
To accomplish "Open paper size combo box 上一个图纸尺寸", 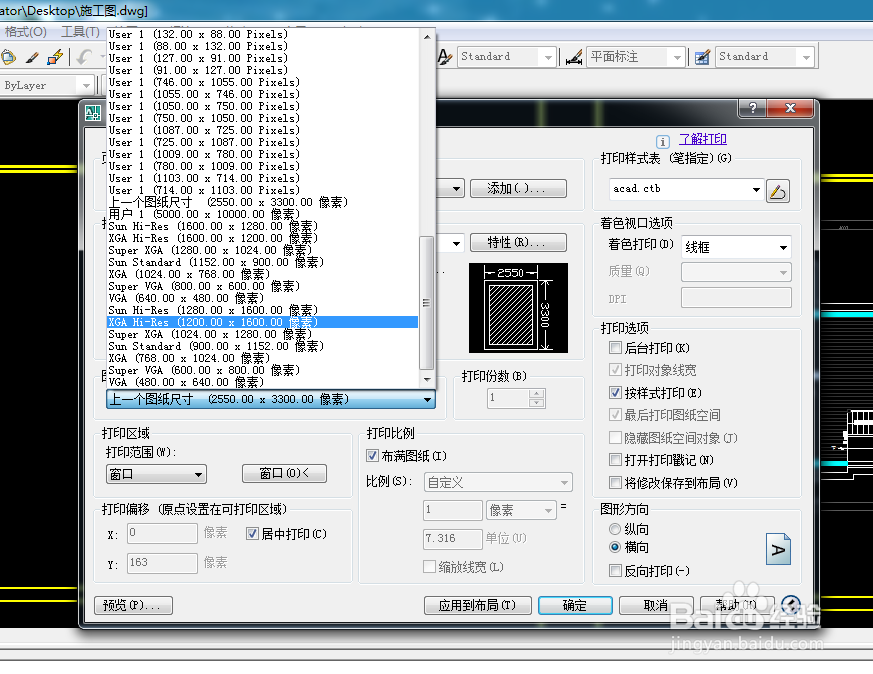I will pos(271,399).
